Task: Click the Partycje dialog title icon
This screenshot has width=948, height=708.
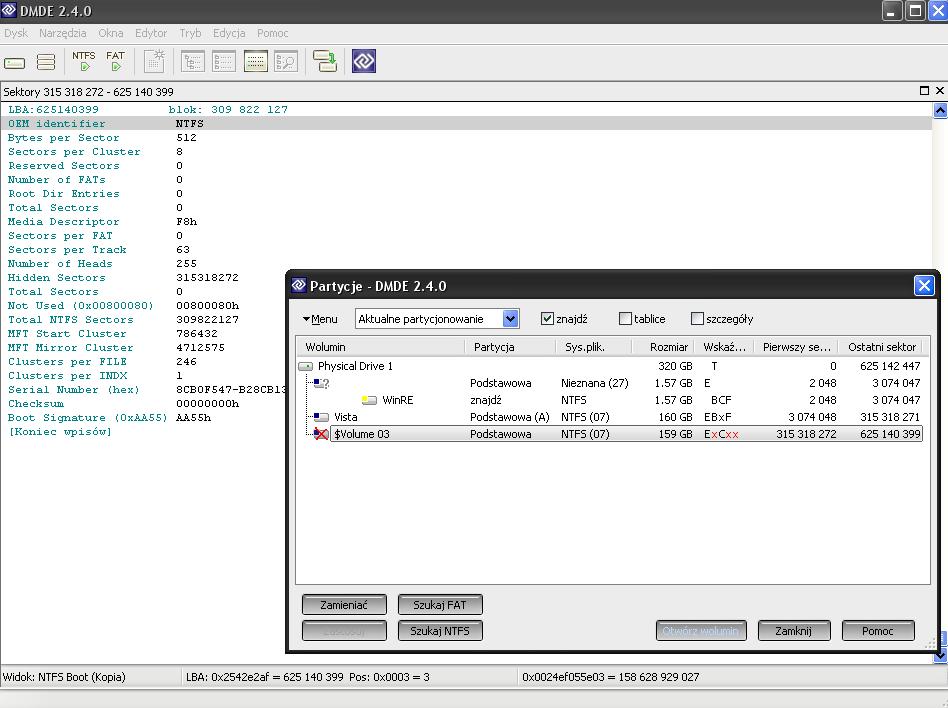Action: tap(299, 285)
